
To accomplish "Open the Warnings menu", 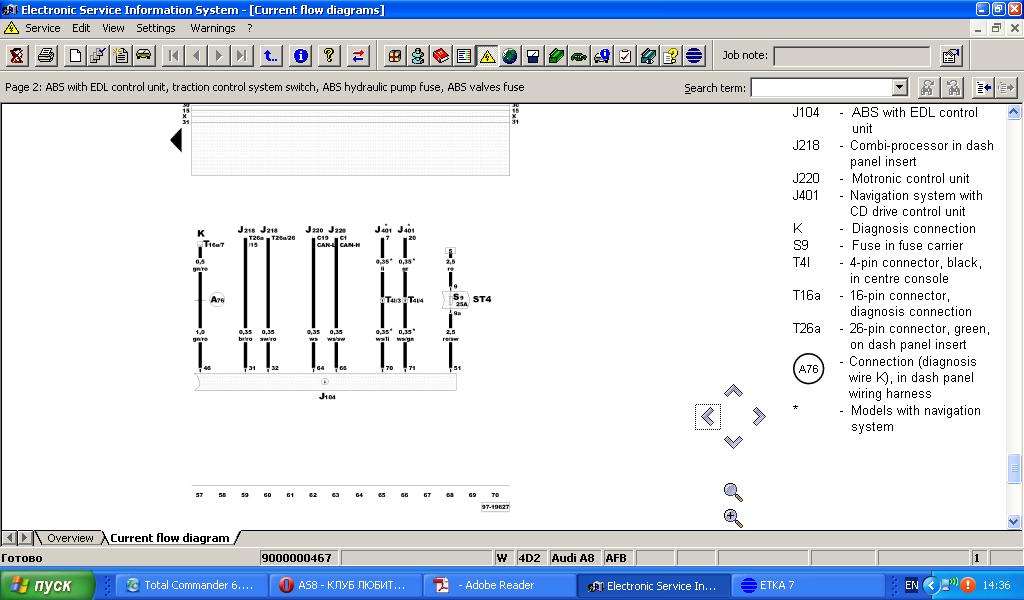I will pos(212,28).
